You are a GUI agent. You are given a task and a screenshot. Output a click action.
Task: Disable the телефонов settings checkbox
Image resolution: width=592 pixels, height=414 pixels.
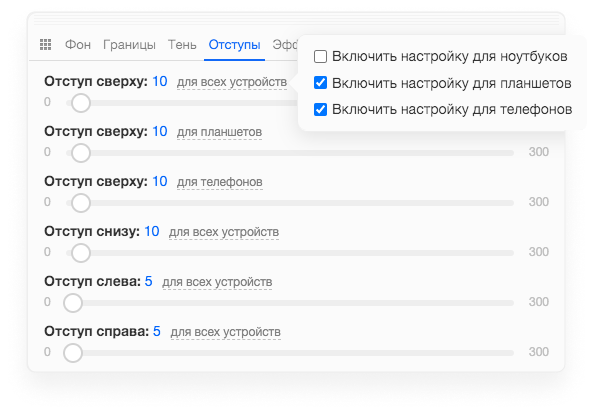point(321,109)
